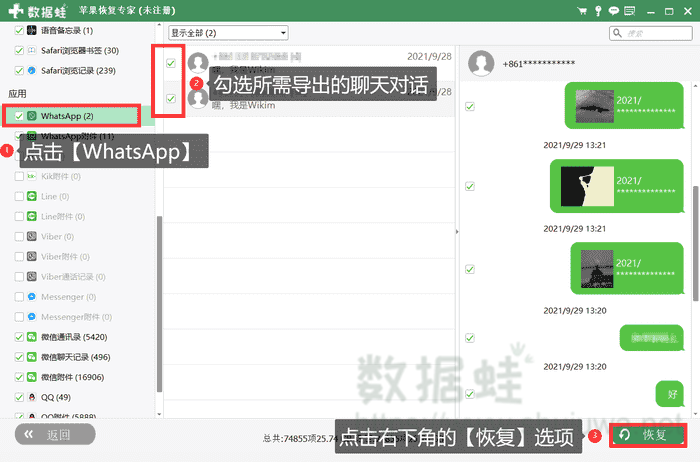Click the key registration icon
The width and height of the screenshot is (700, 462).
[x=598, y=11]
